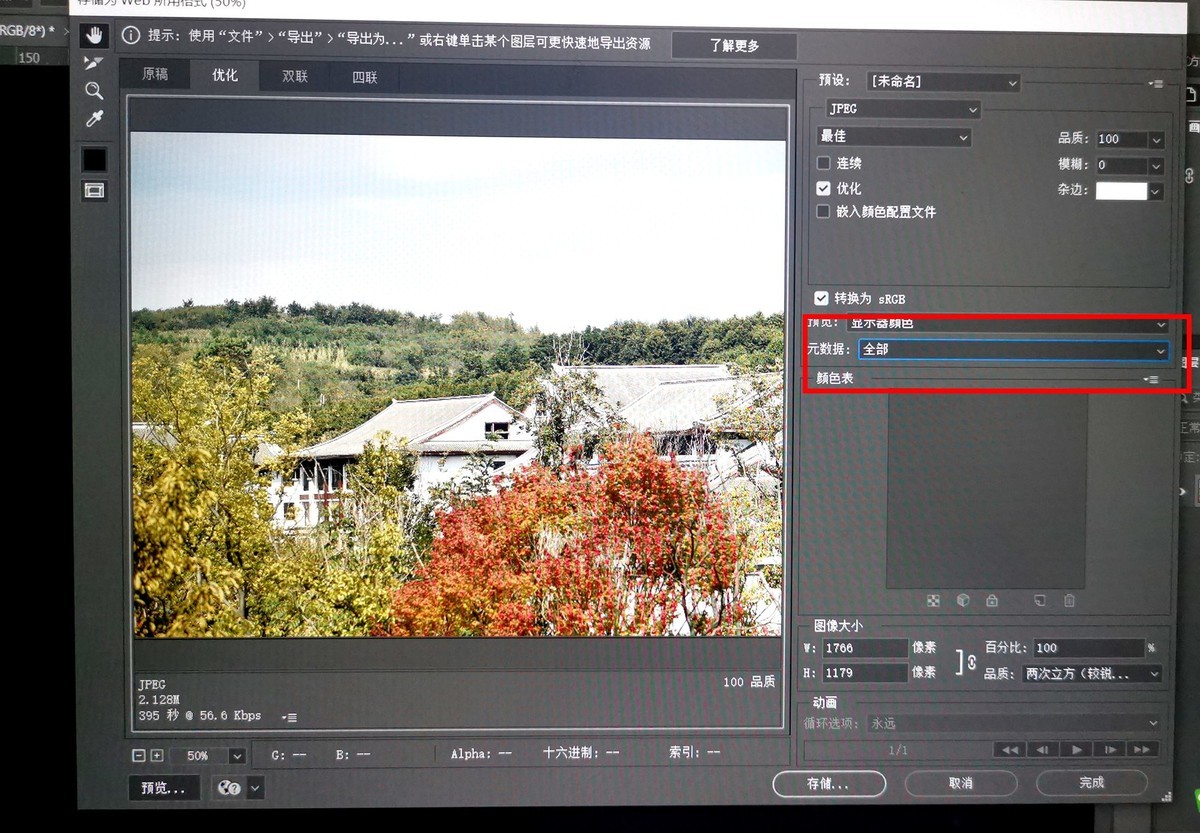Open the JPEG file format dropdown
Screen dimensions: 1200x833
tap(903, 109)
